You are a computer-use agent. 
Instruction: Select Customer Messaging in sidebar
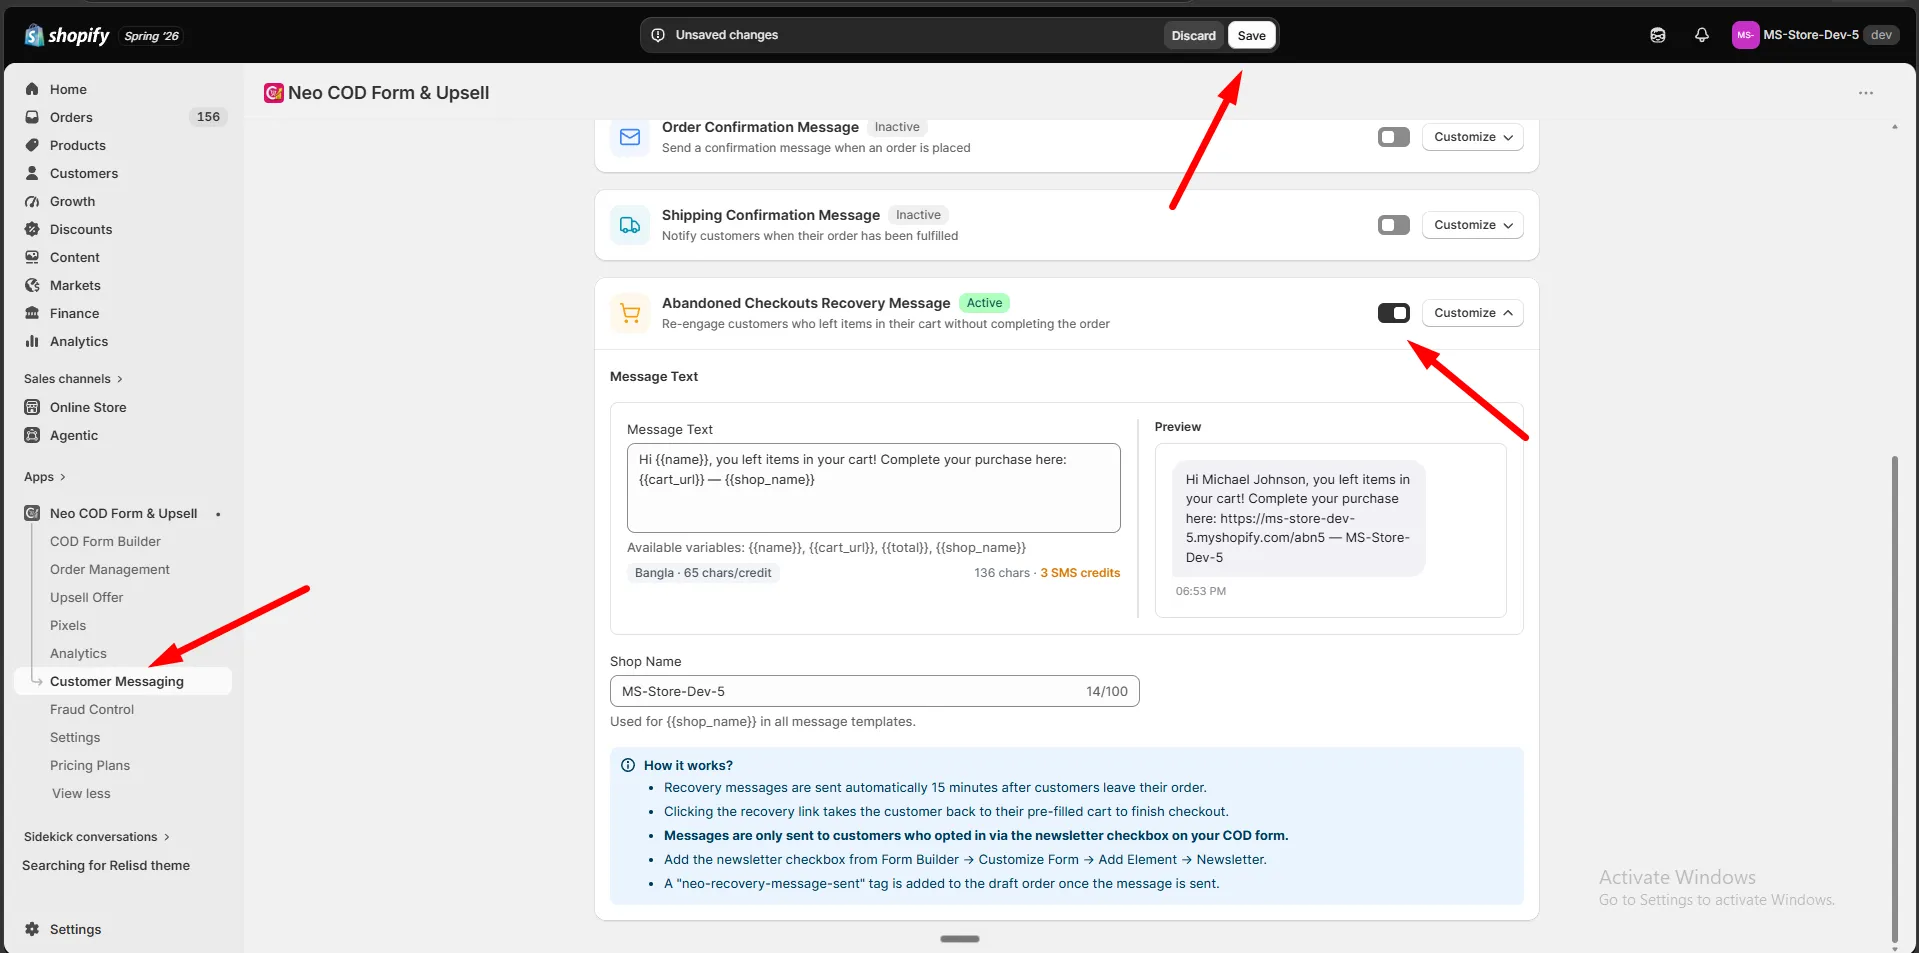click(x=124, y=681)
